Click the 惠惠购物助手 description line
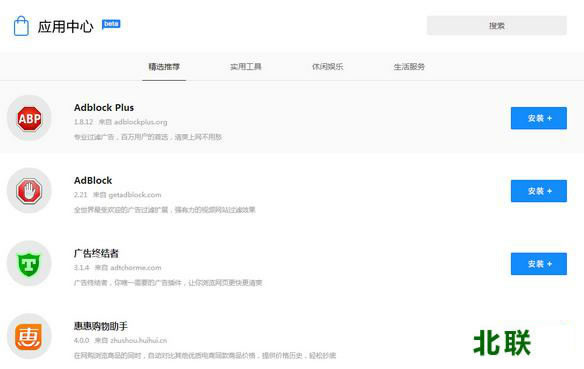 [205, 356]
